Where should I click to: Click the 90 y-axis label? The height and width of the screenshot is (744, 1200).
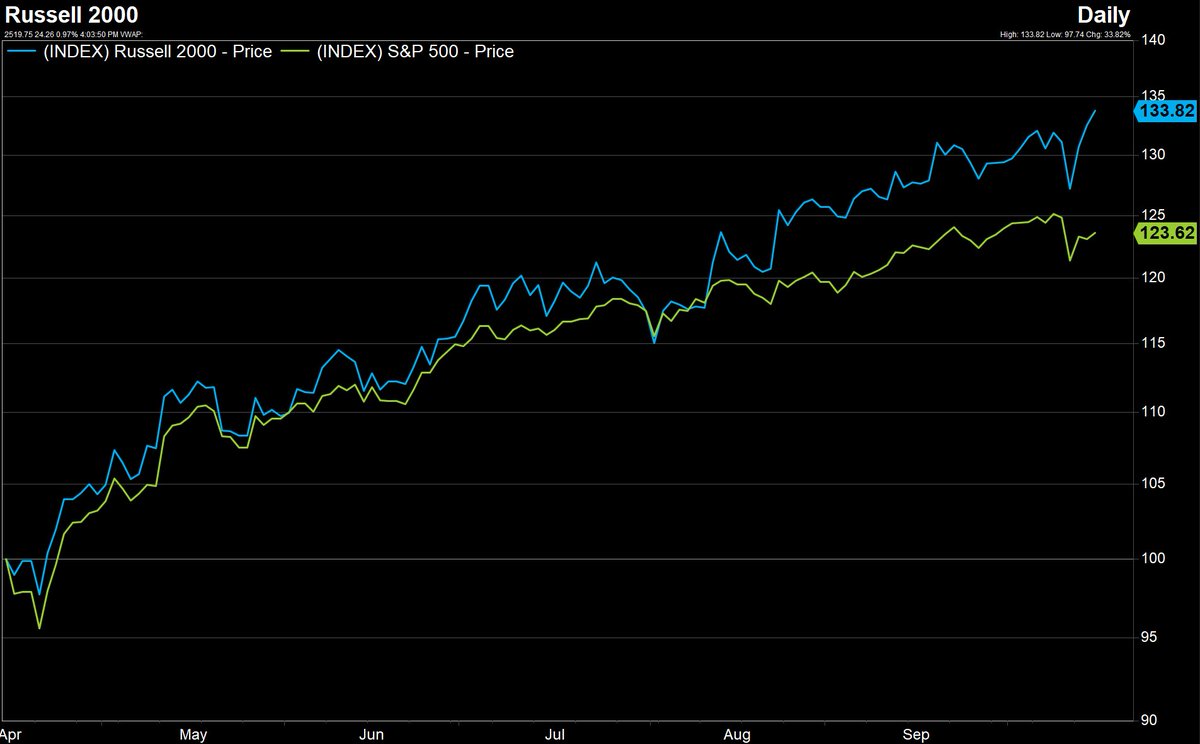[1147, 720]
